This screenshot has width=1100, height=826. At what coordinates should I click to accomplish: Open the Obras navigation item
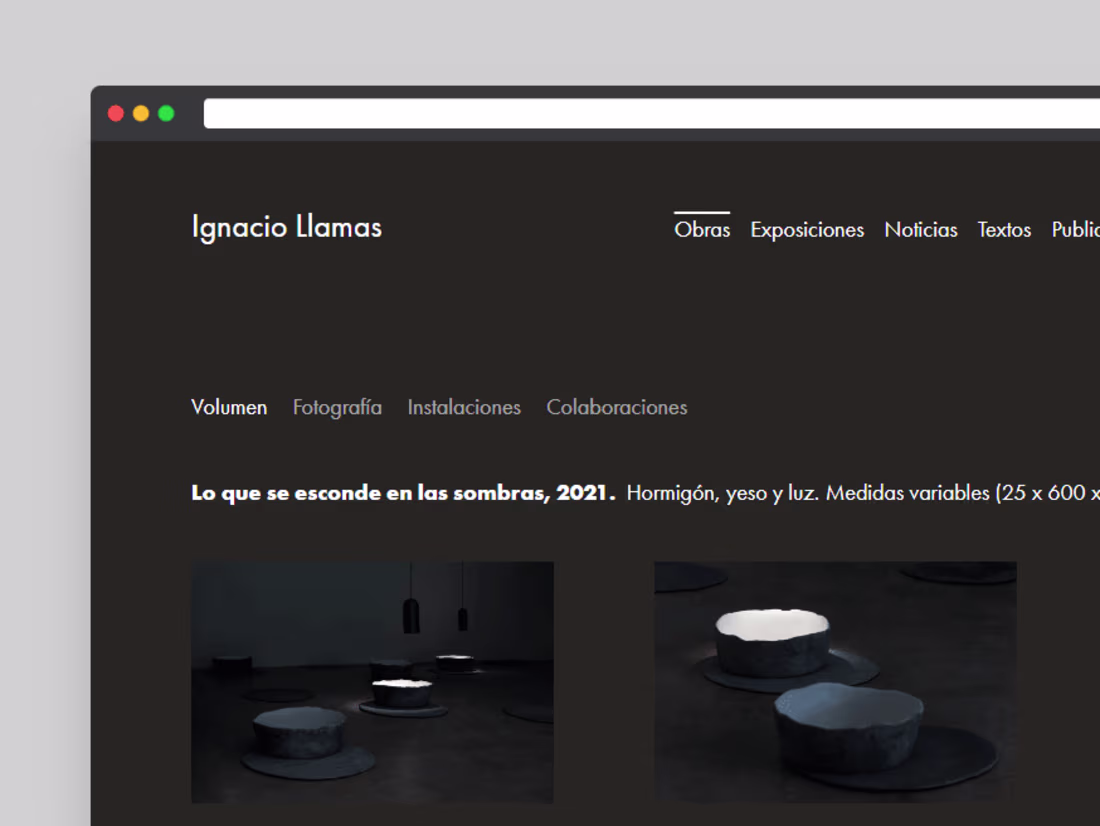702,229
